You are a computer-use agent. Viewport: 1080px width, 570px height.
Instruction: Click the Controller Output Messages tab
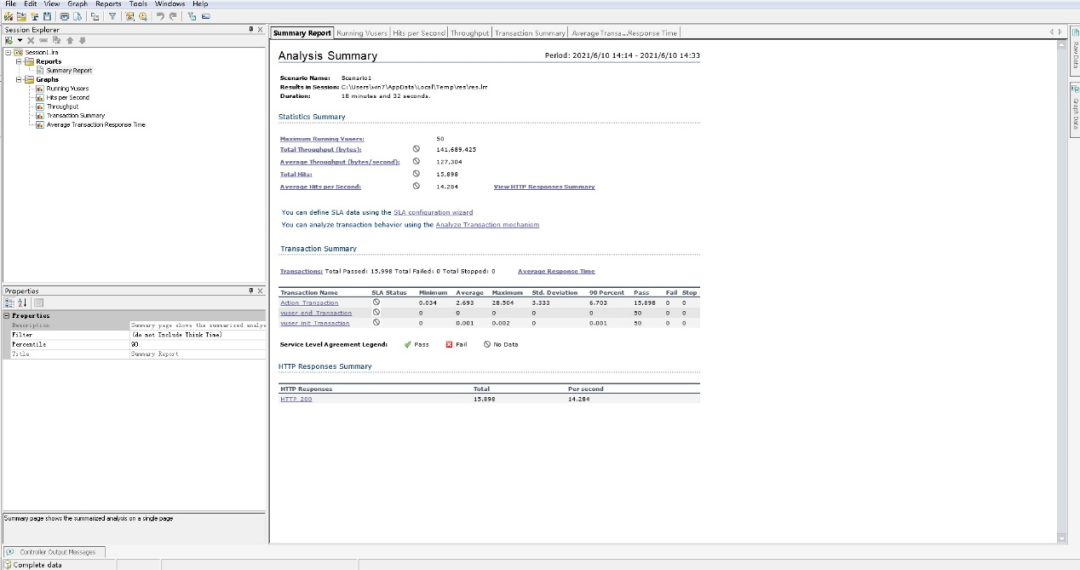pyautogui.click(x=53, y=552)
